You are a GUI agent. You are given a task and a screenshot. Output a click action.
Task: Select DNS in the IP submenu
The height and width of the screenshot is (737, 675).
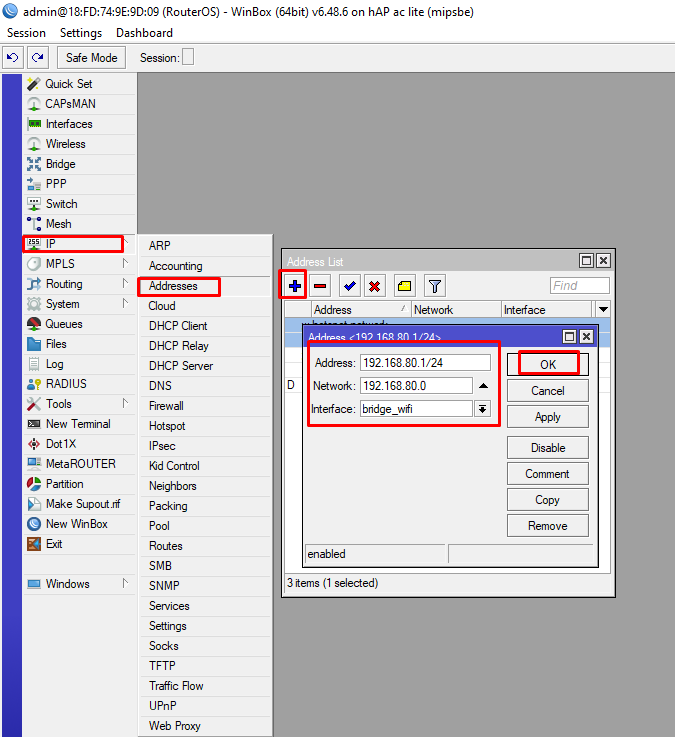[x=205, y=386]
